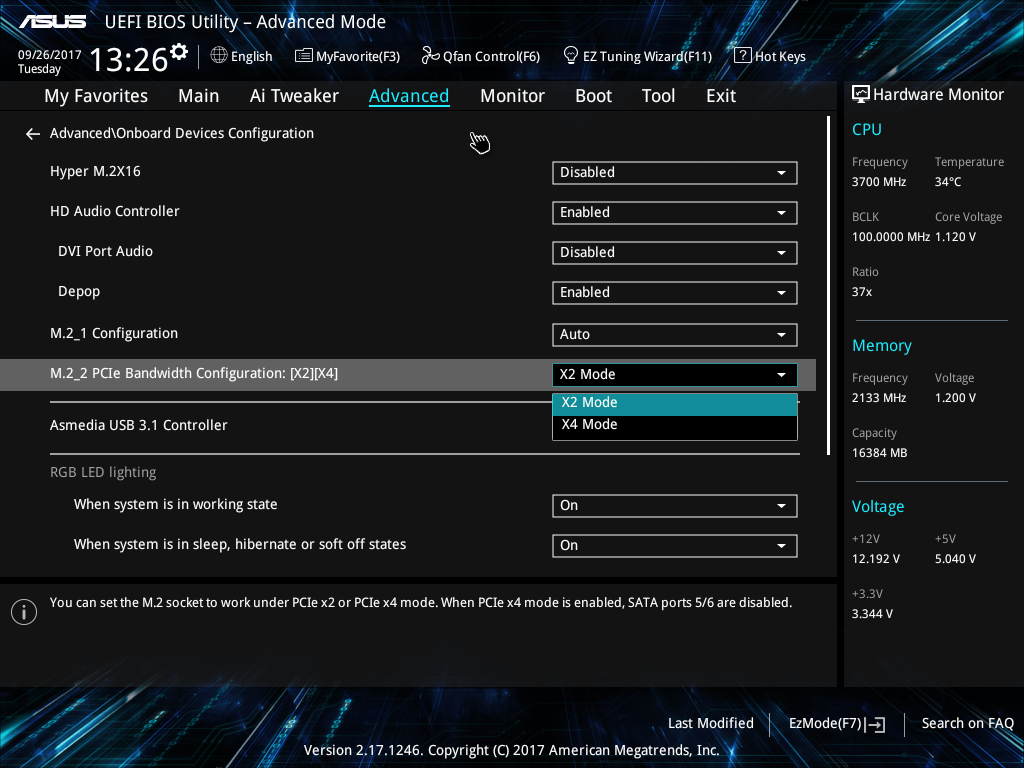Select Depop setting label

click(x=79, y=292)
